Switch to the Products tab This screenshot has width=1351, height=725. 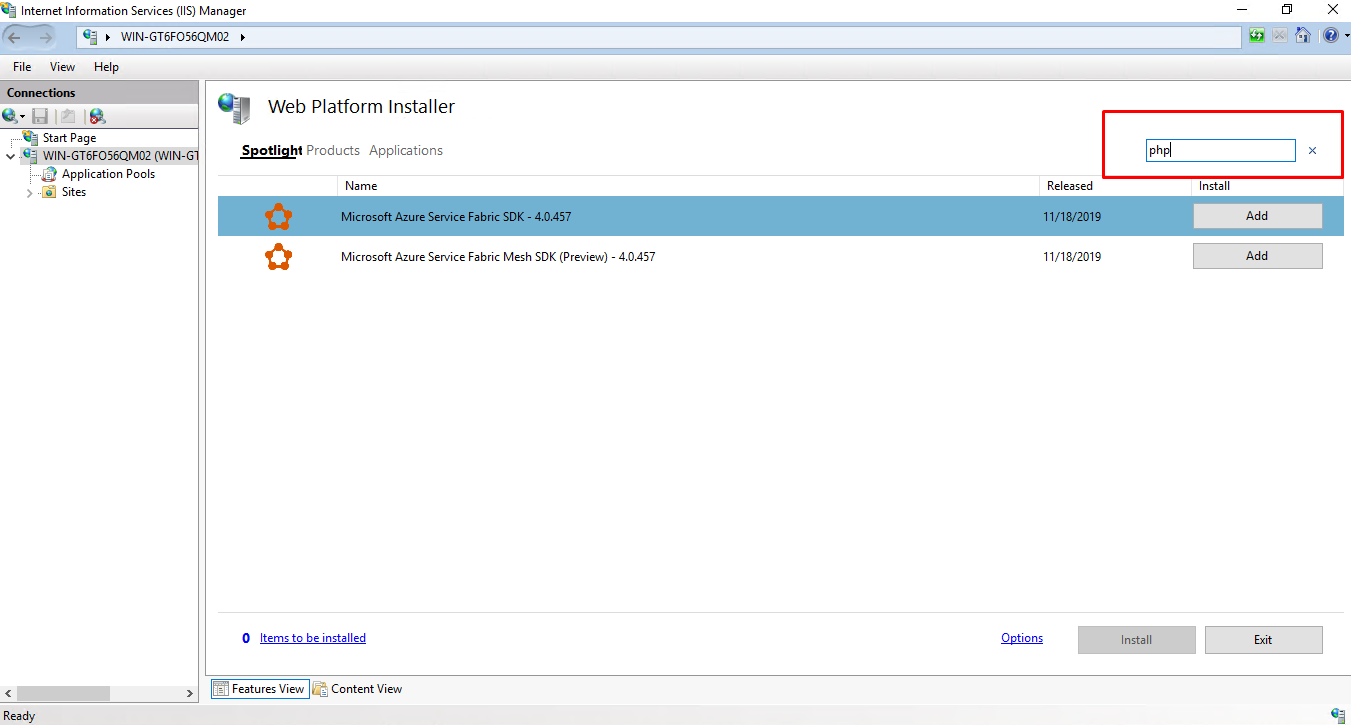coord(333,150)
